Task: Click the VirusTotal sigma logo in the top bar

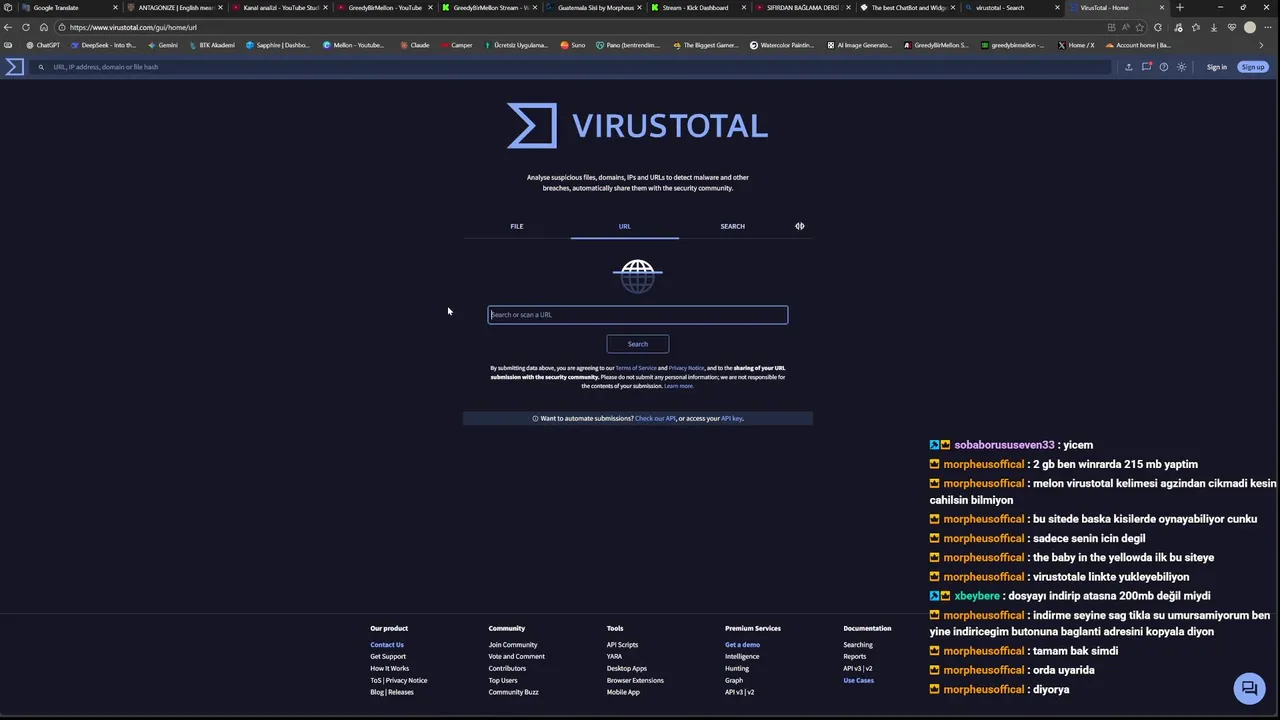Action: (14, 67)
